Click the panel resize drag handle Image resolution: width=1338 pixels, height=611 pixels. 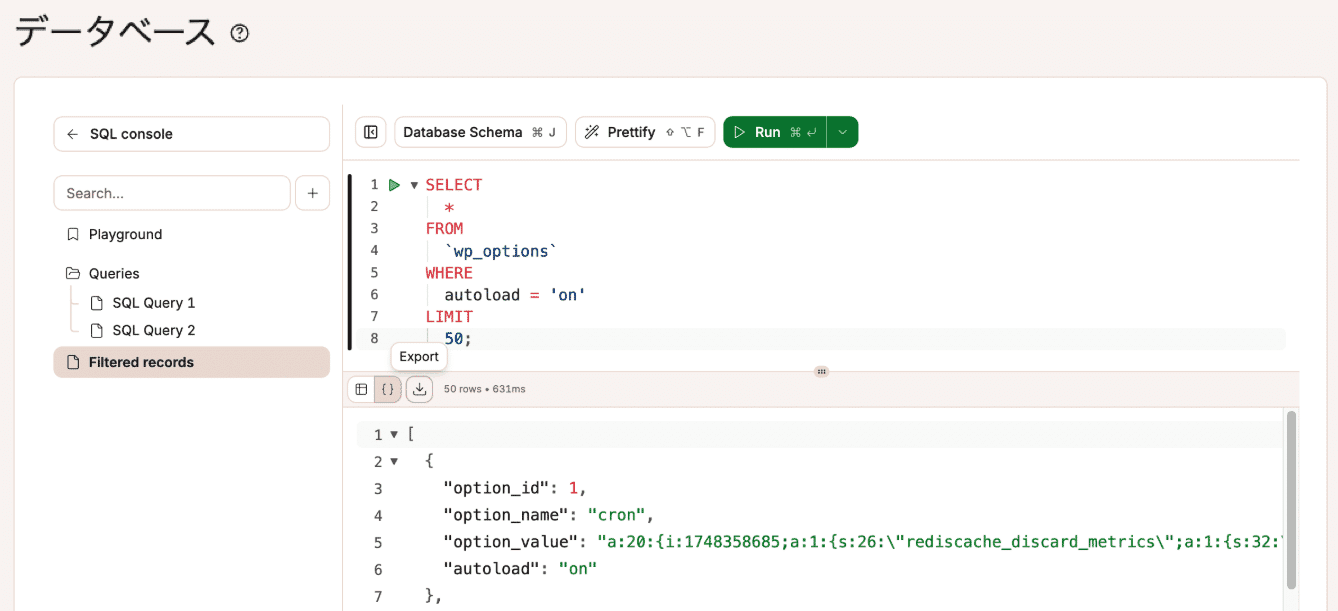[821, 371]
